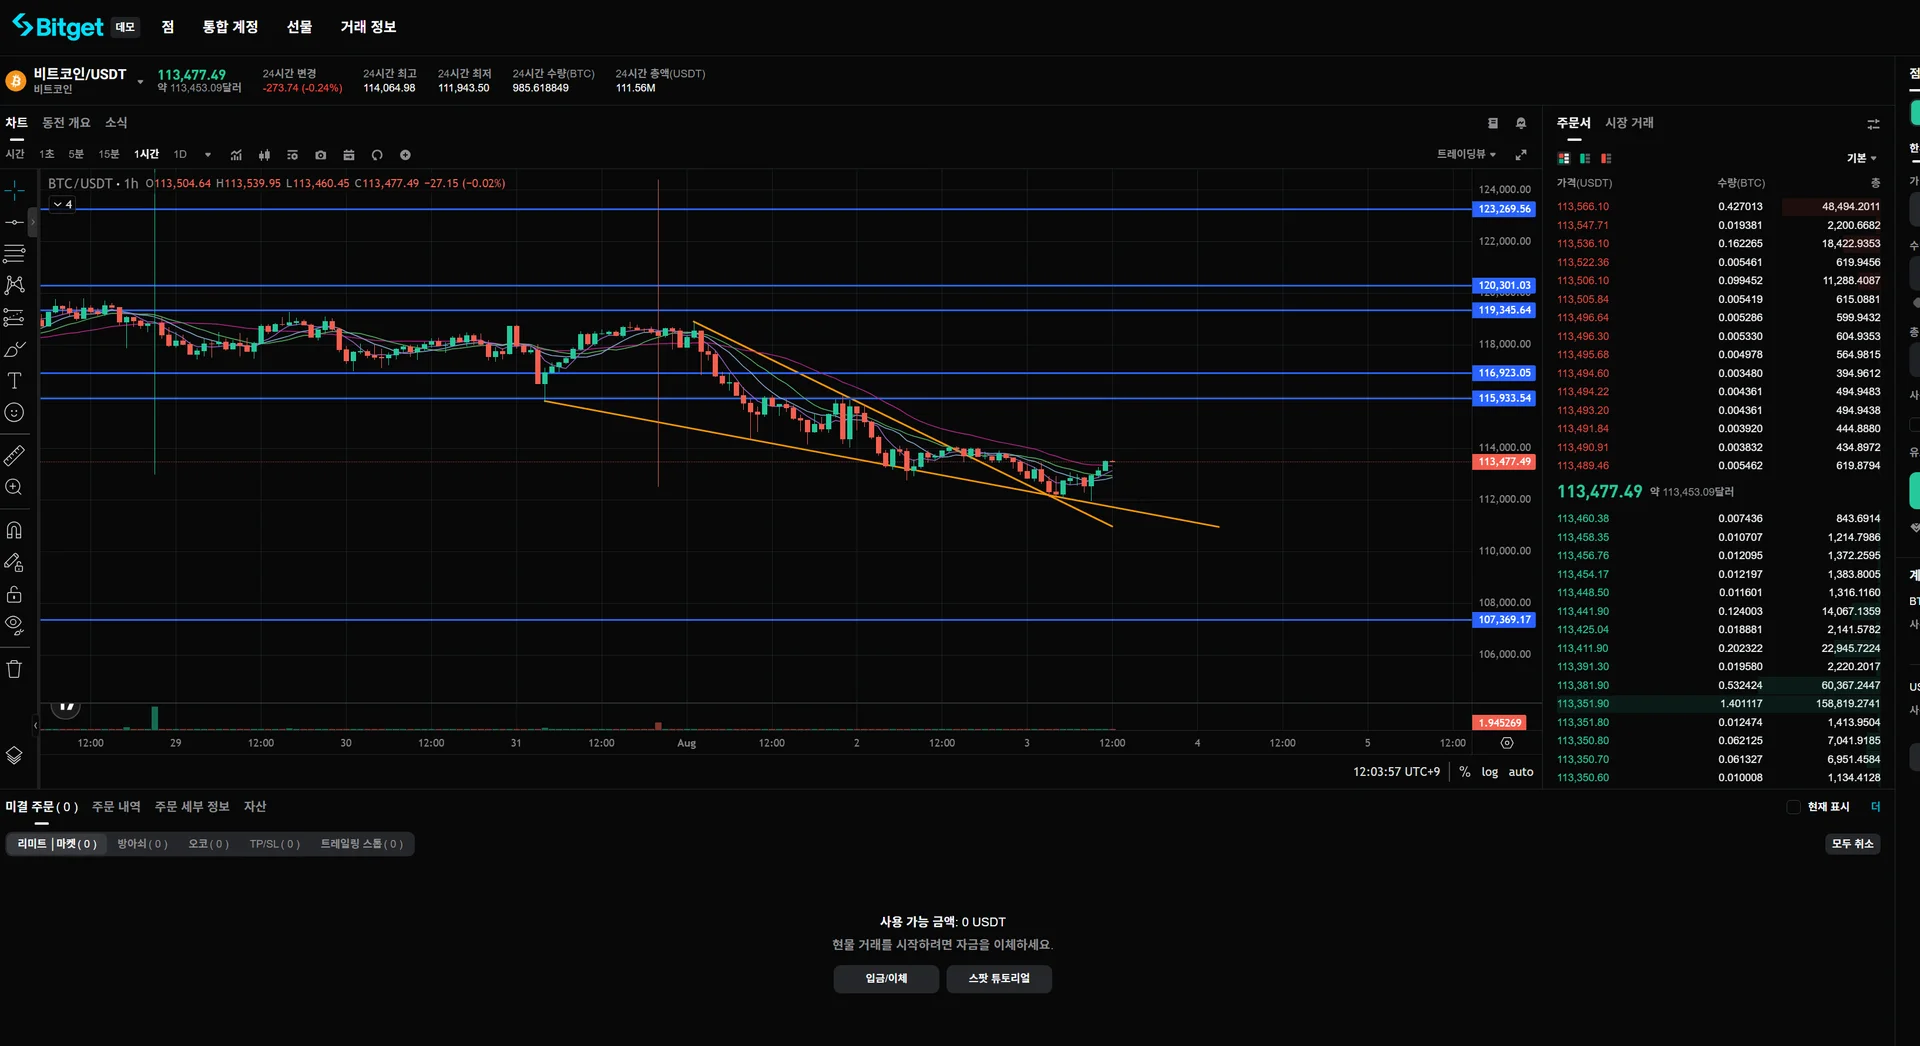Take a chart snapshot with camera icon
1920x1046 pixels.
(320, 155)
